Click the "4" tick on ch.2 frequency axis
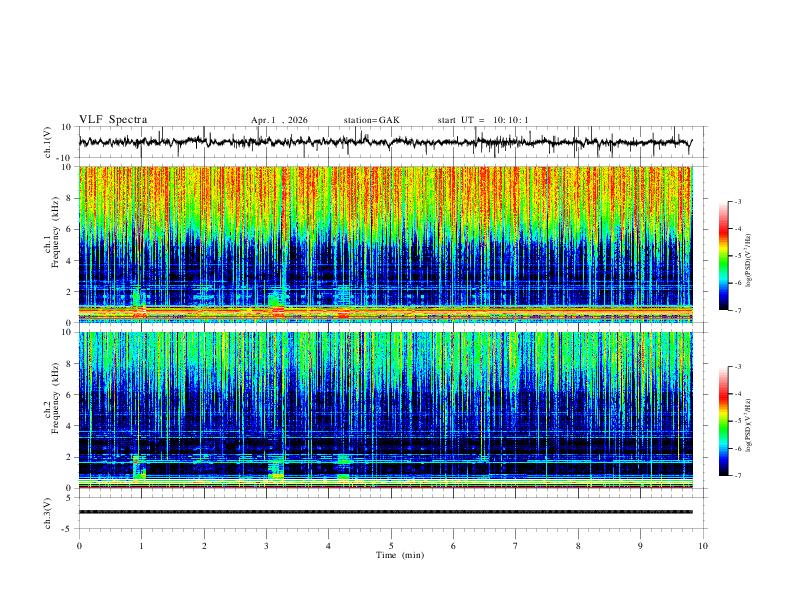Image resolution: width=792 pixels, height=612 pixels. coord(70,426)
